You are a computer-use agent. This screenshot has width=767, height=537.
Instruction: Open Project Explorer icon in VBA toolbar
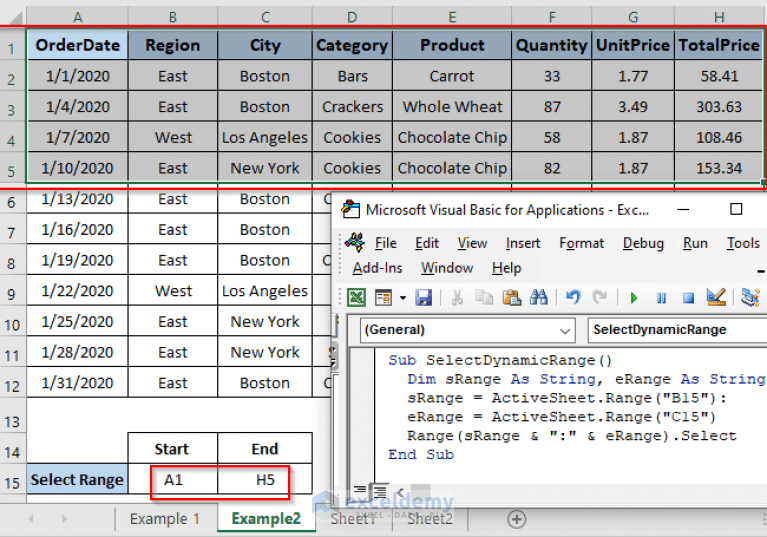(750, 297)
